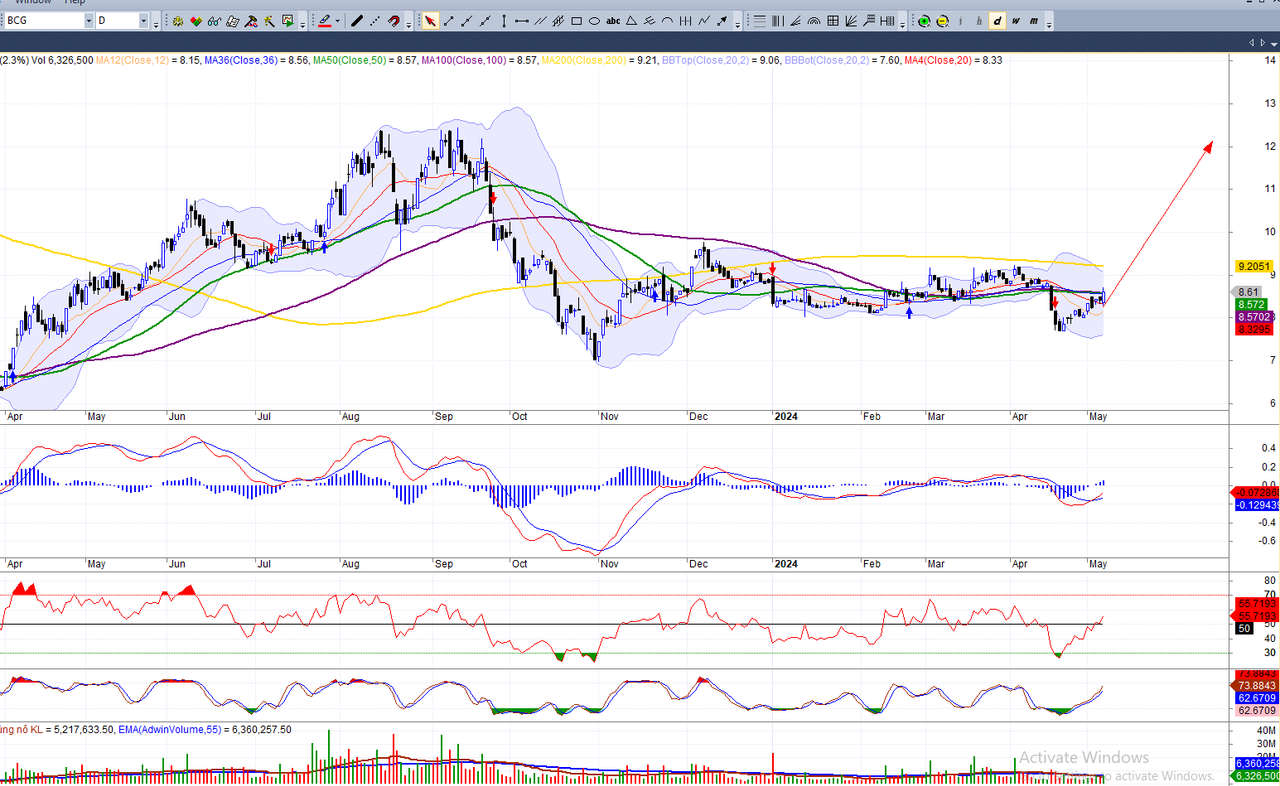Click MA50(Close,50) indicator label
The width and height of the screenshot is (1280, 786).
pyautogui.click(x=350, y=60)
